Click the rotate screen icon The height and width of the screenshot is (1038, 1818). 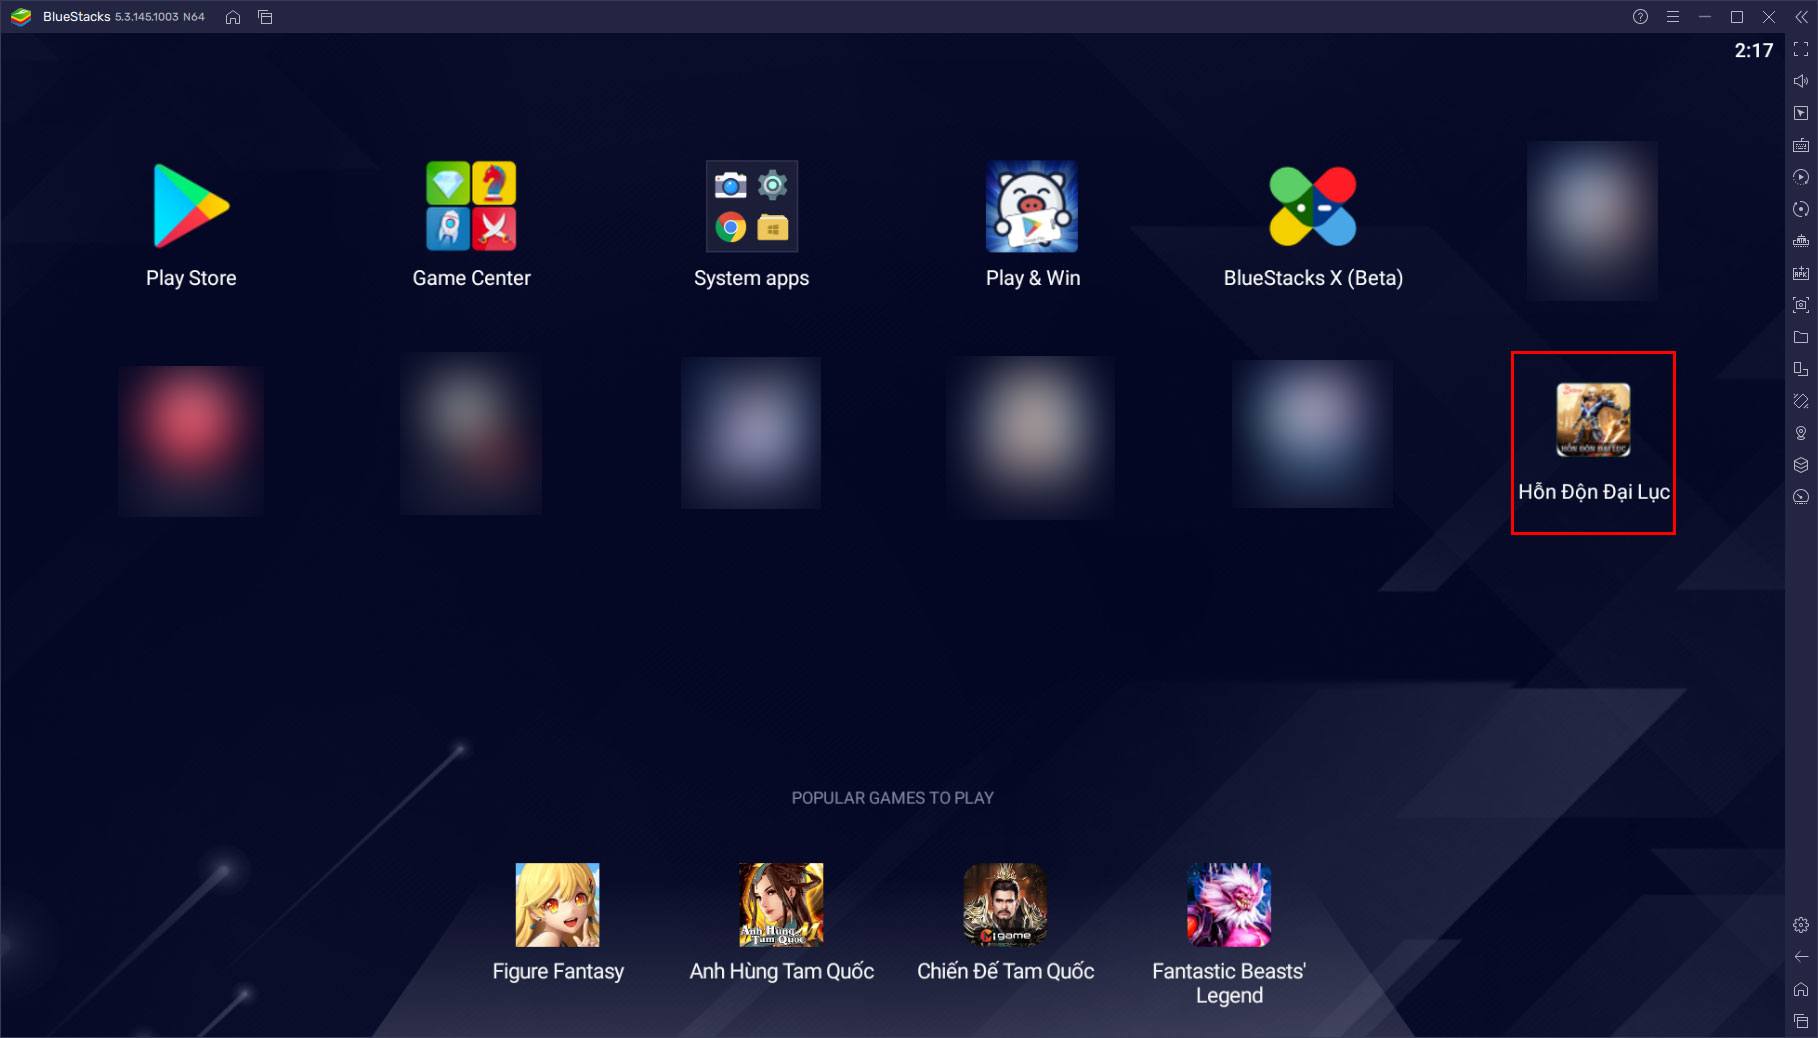pyautogui.click(x=1801, y=401)
